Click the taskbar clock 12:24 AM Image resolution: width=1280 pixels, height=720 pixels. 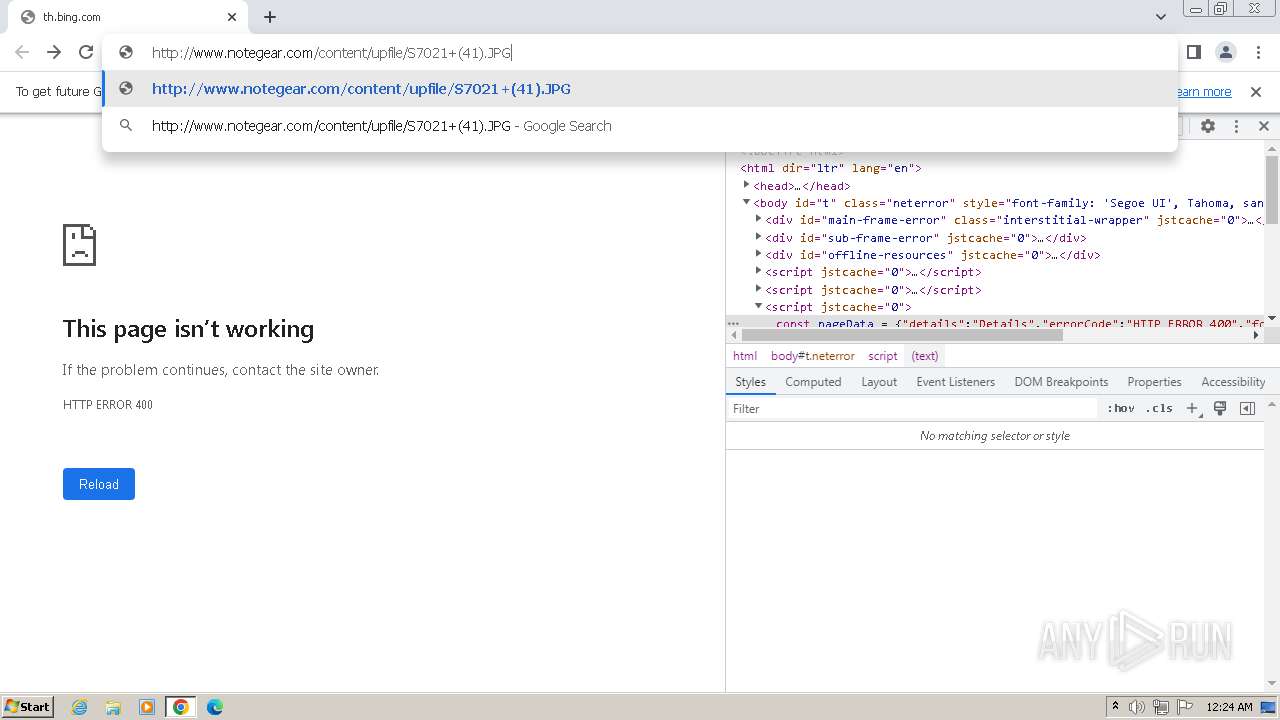[1229, 707]
